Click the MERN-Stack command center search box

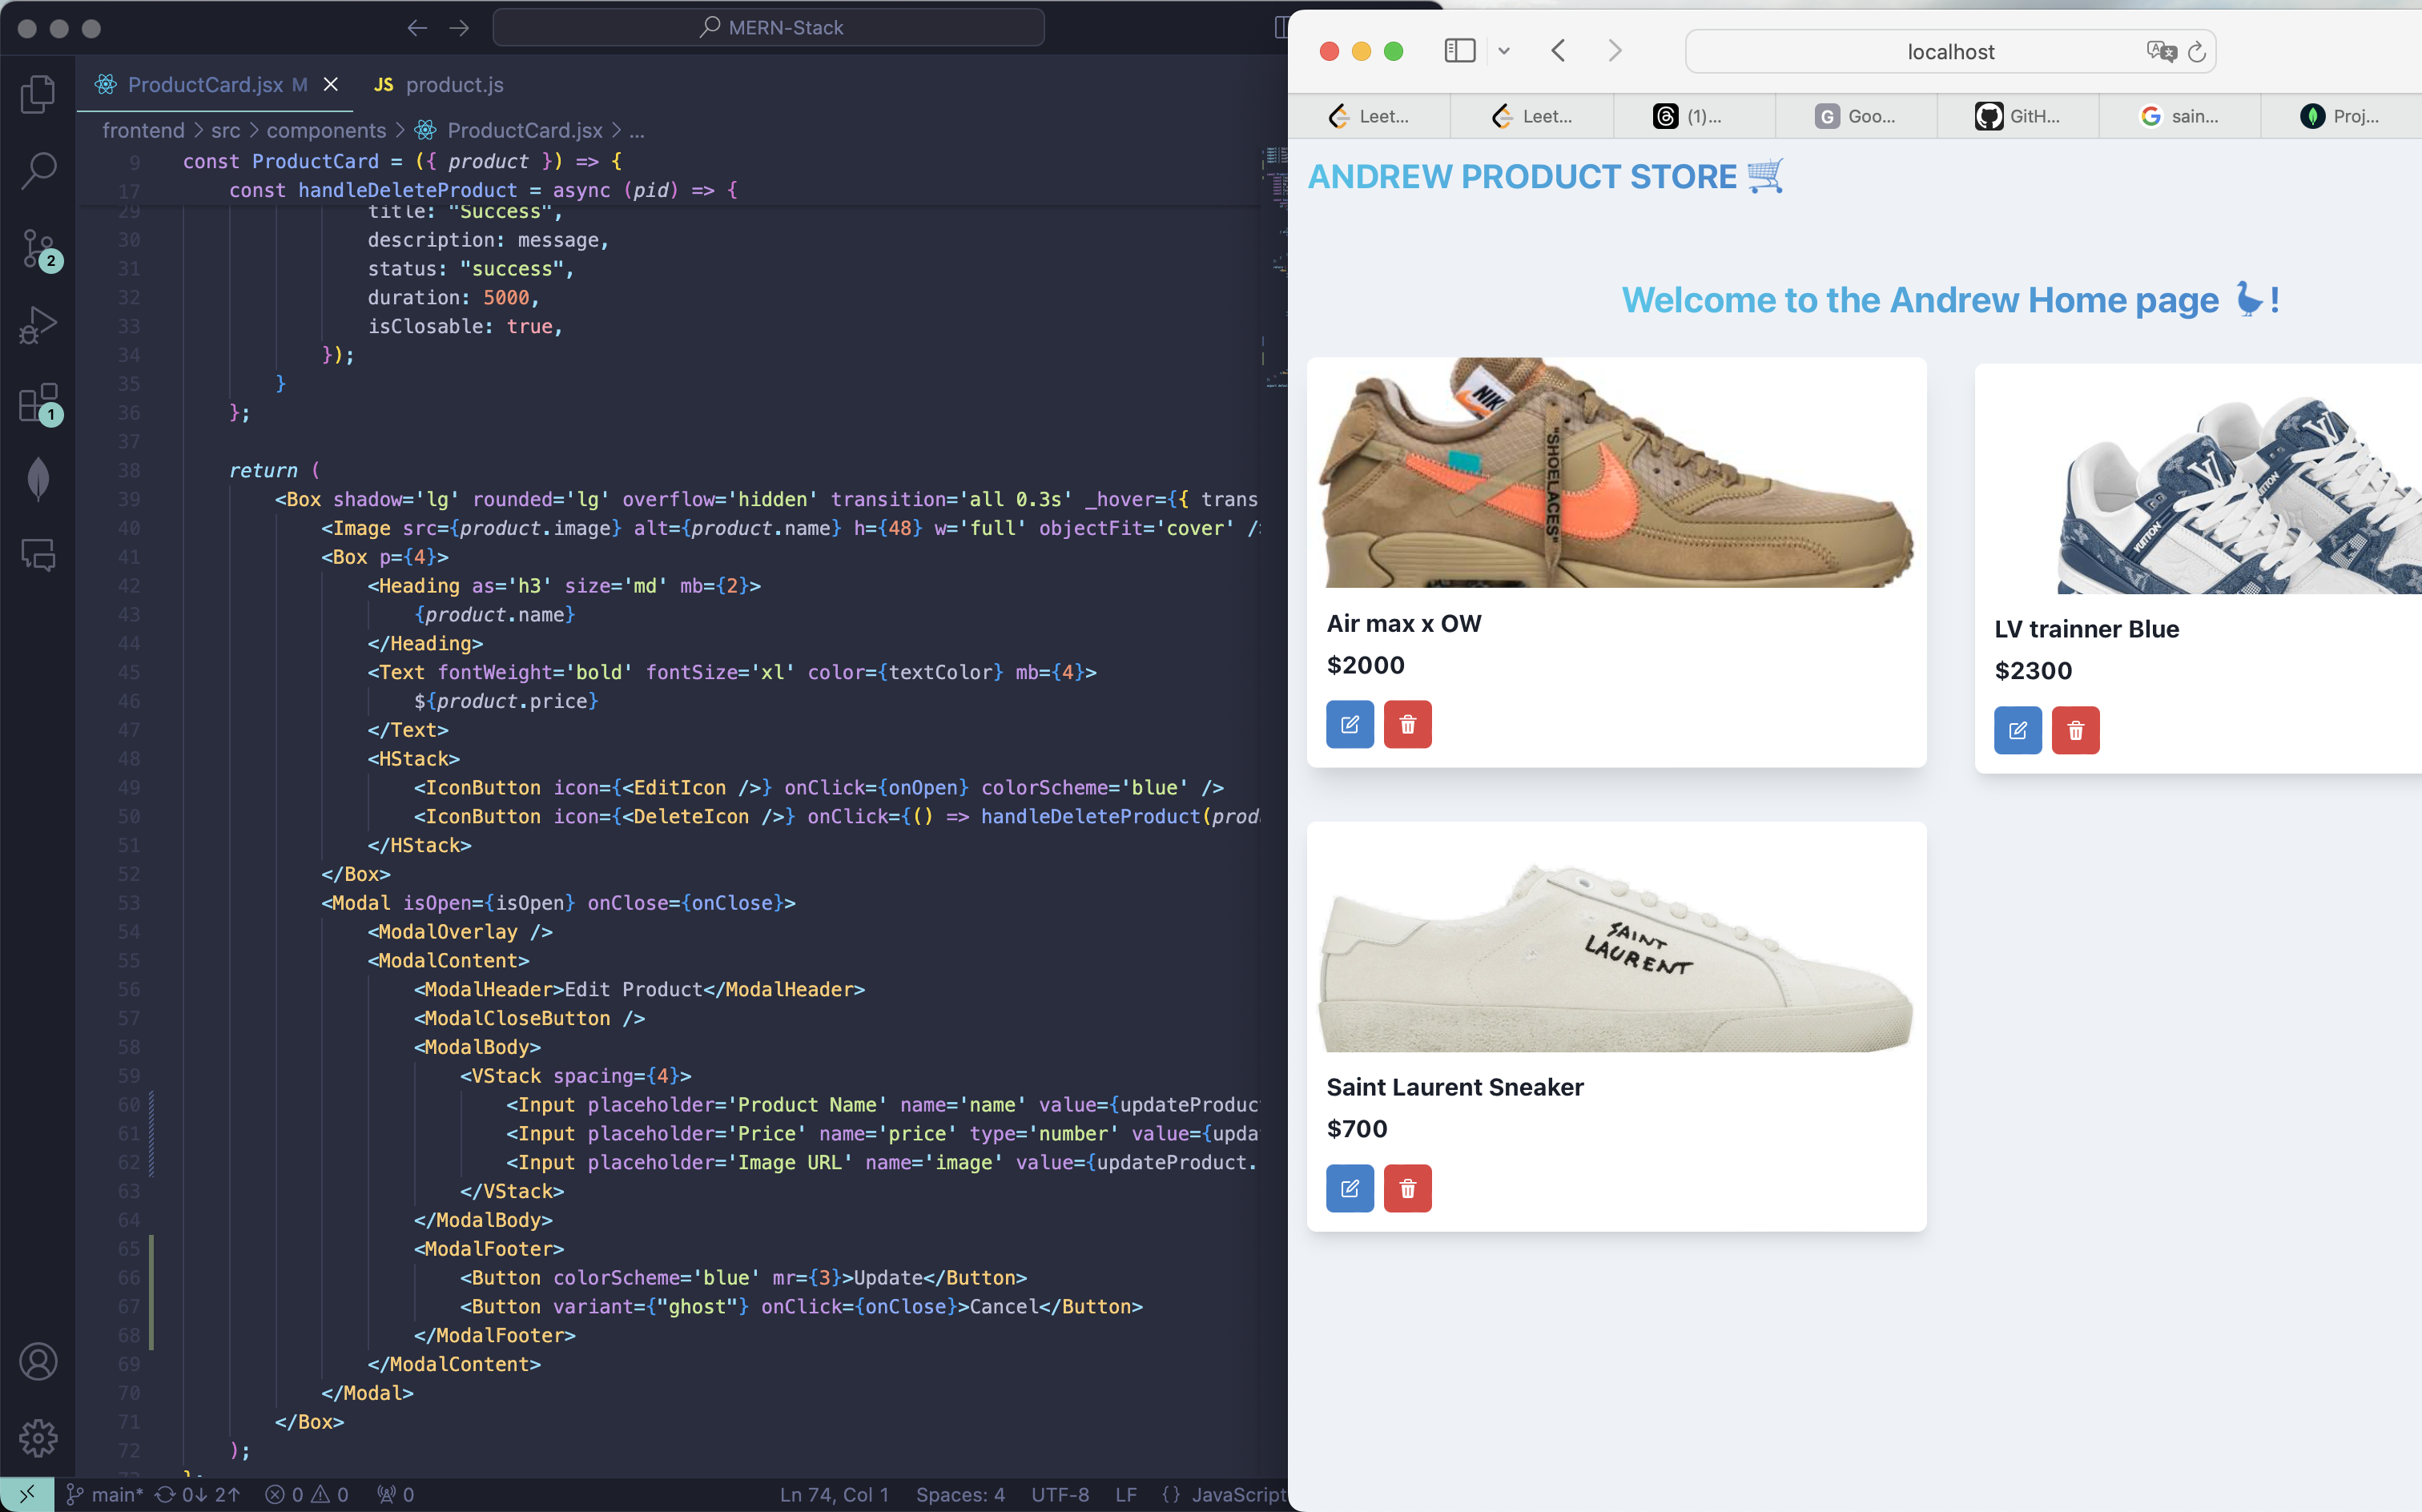tap(768, 28)
